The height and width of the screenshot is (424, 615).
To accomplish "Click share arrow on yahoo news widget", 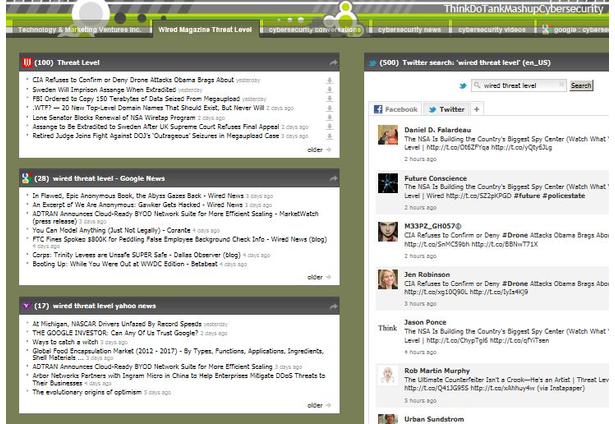I will (x=333, y=306).
